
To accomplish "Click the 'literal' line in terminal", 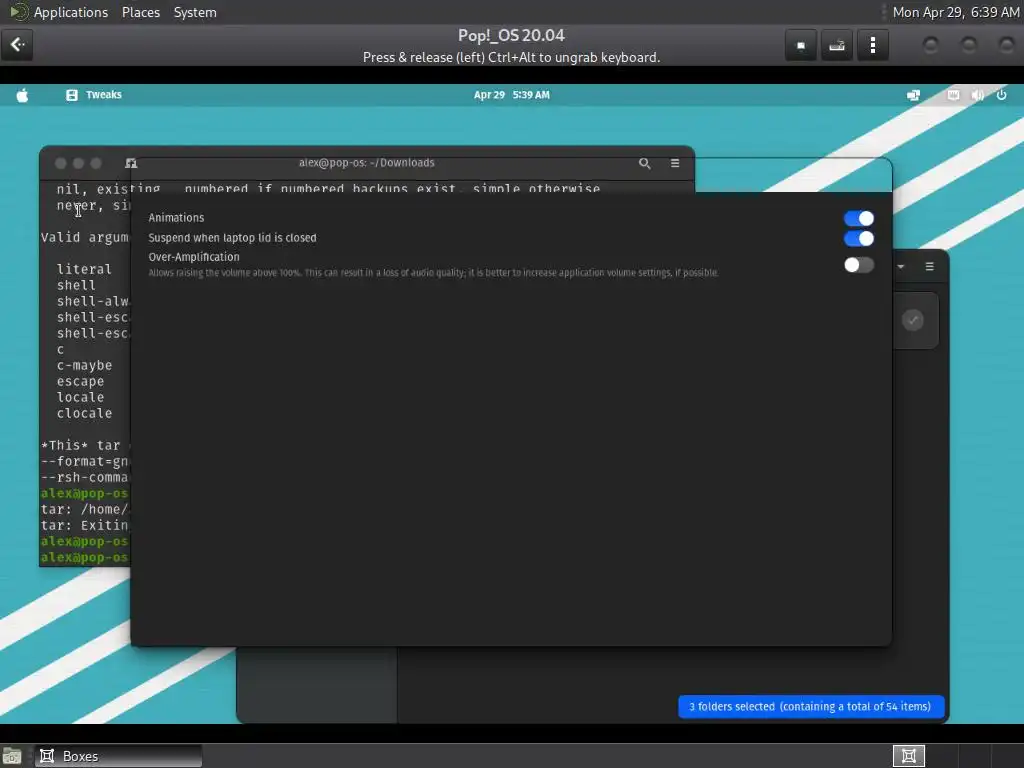I will pos(84,269).
